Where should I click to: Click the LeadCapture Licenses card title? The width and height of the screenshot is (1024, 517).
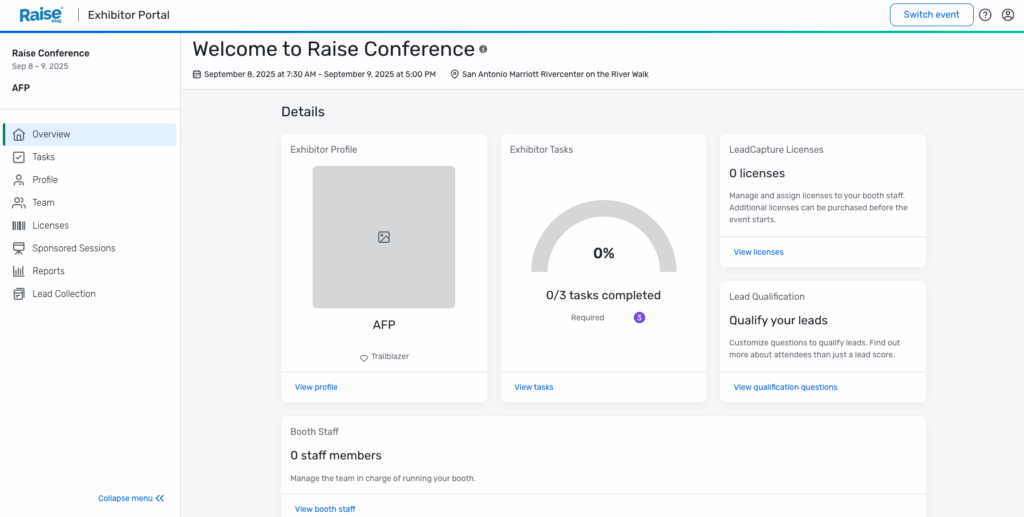(x=776, y=149)
